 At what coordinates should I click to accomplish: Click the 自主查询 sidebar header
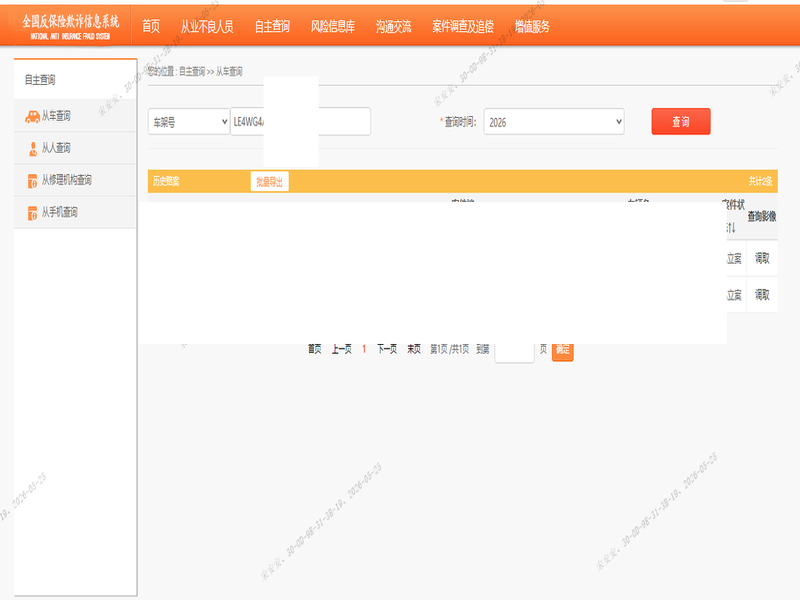pyautogui.click(x=40, y=80)
